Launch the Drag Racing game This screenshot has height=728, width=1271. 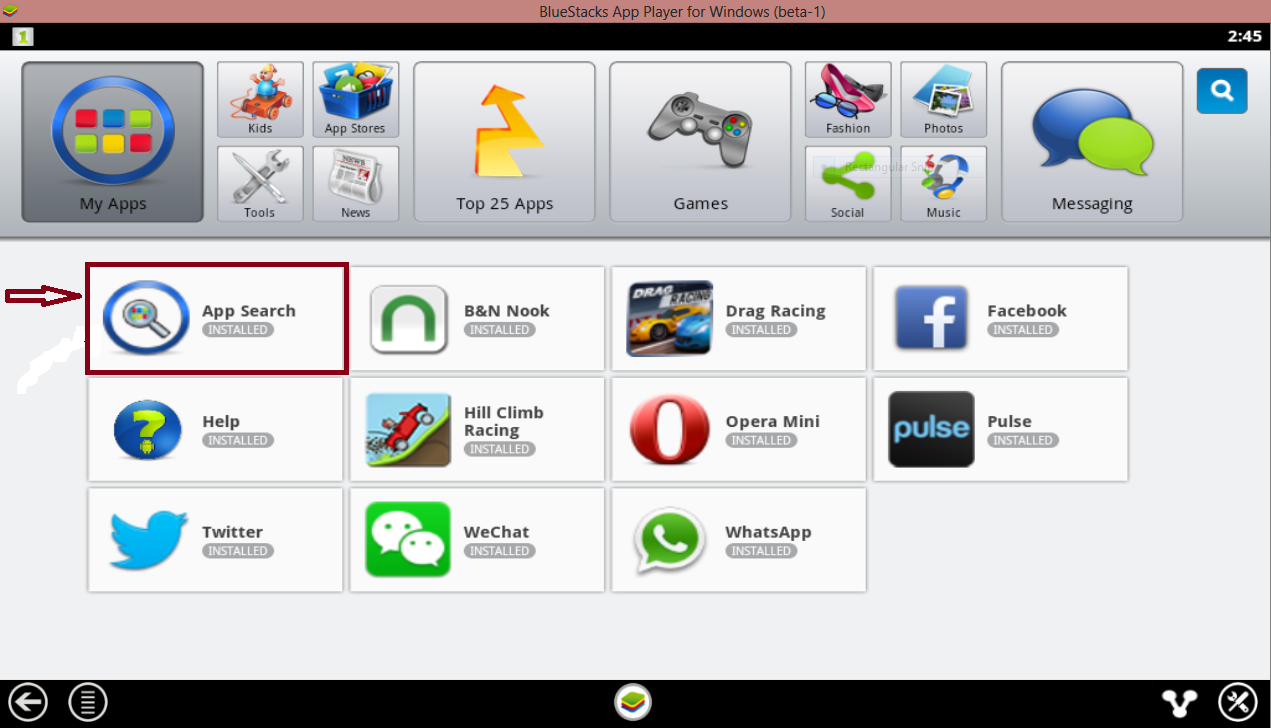739,319
